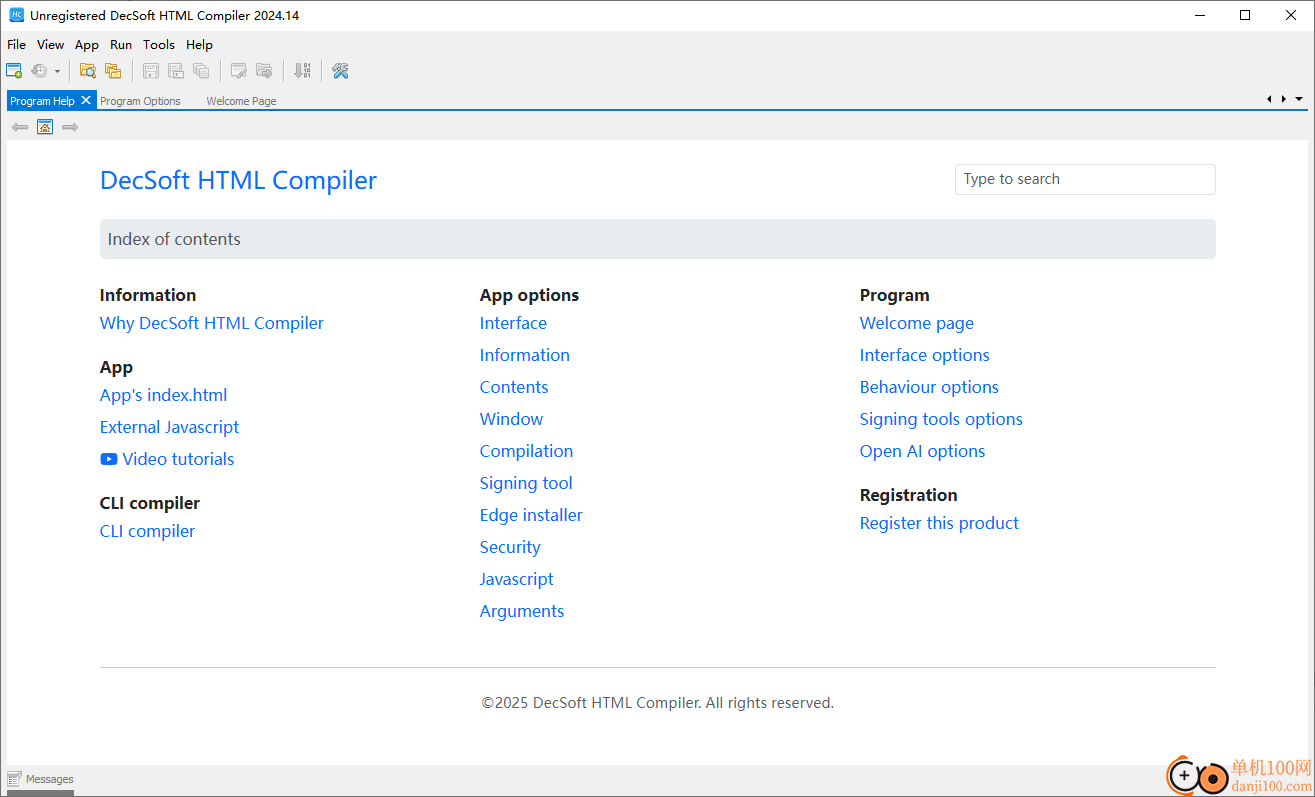Screen dimensions: 1315x797
Task: Close the Program Help tab
Action: click(87, 100)
